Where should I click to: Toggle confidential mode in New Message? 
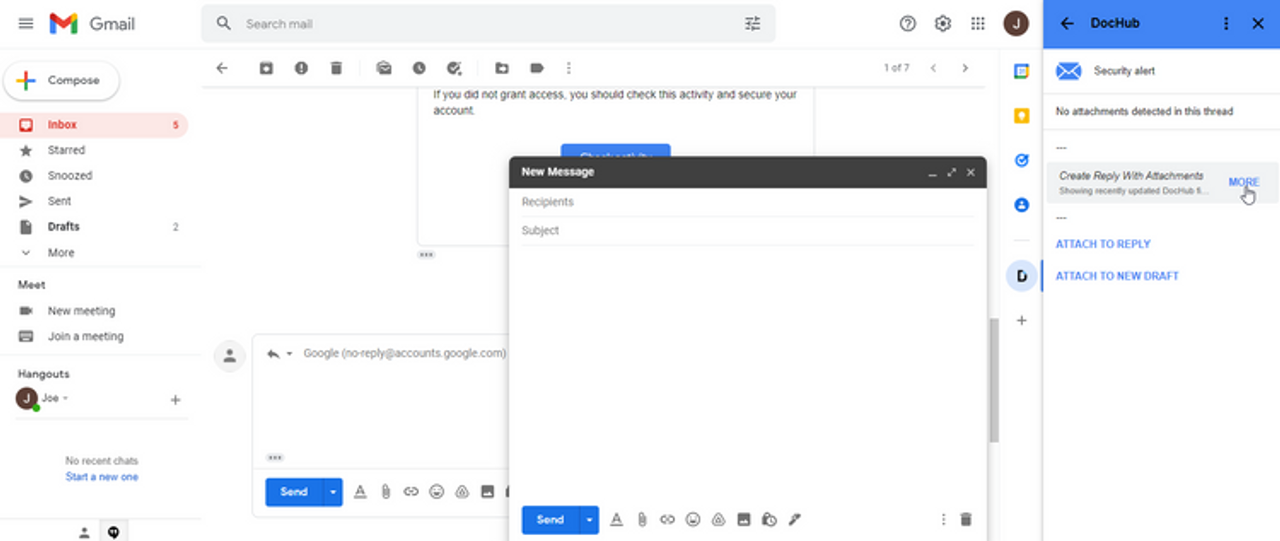769,520
